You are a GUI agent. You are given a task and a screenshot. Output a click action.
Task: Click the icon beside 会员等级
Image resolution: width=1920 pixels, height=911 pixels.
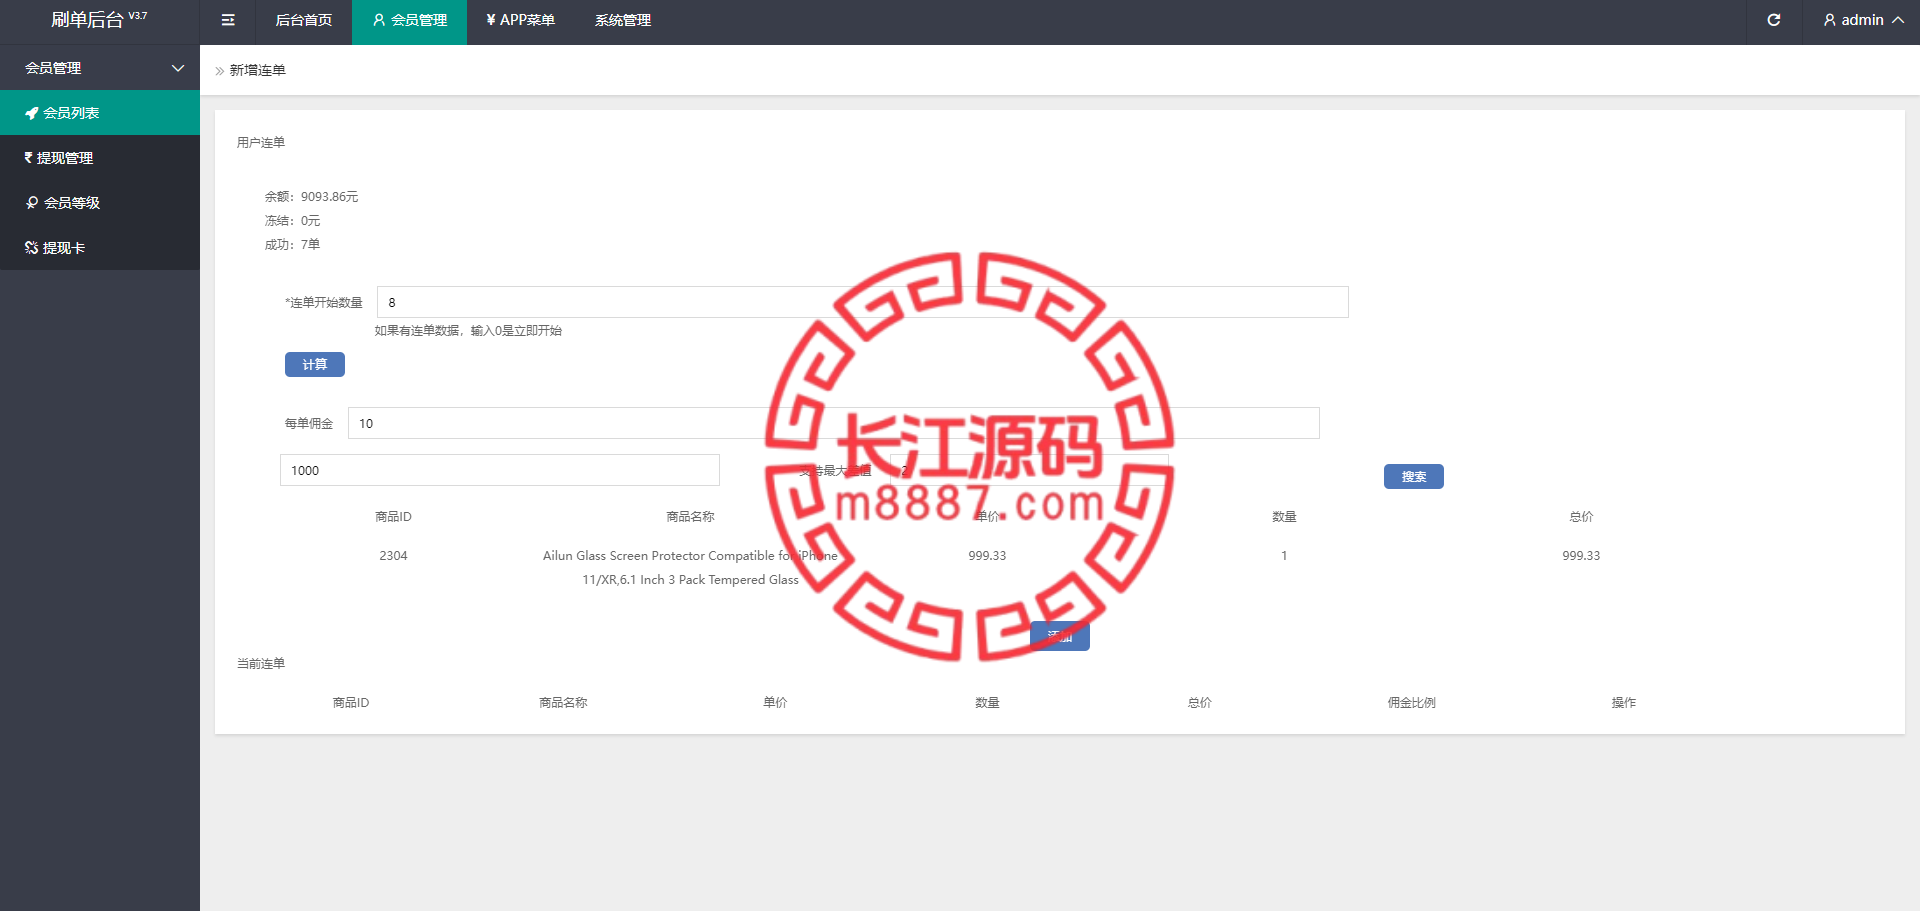click(32, 203)
